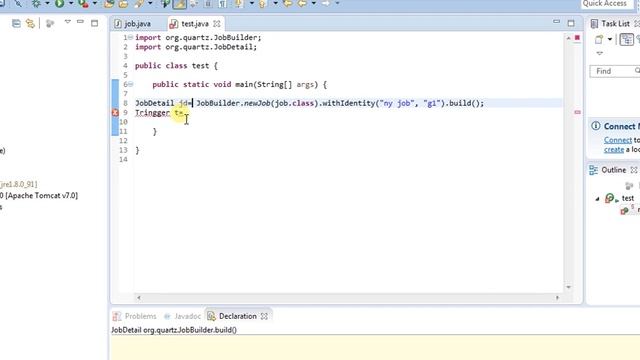Click the New Task icon in Task List
This screenshot has height=360, width=640.
[x=599, y=40]
